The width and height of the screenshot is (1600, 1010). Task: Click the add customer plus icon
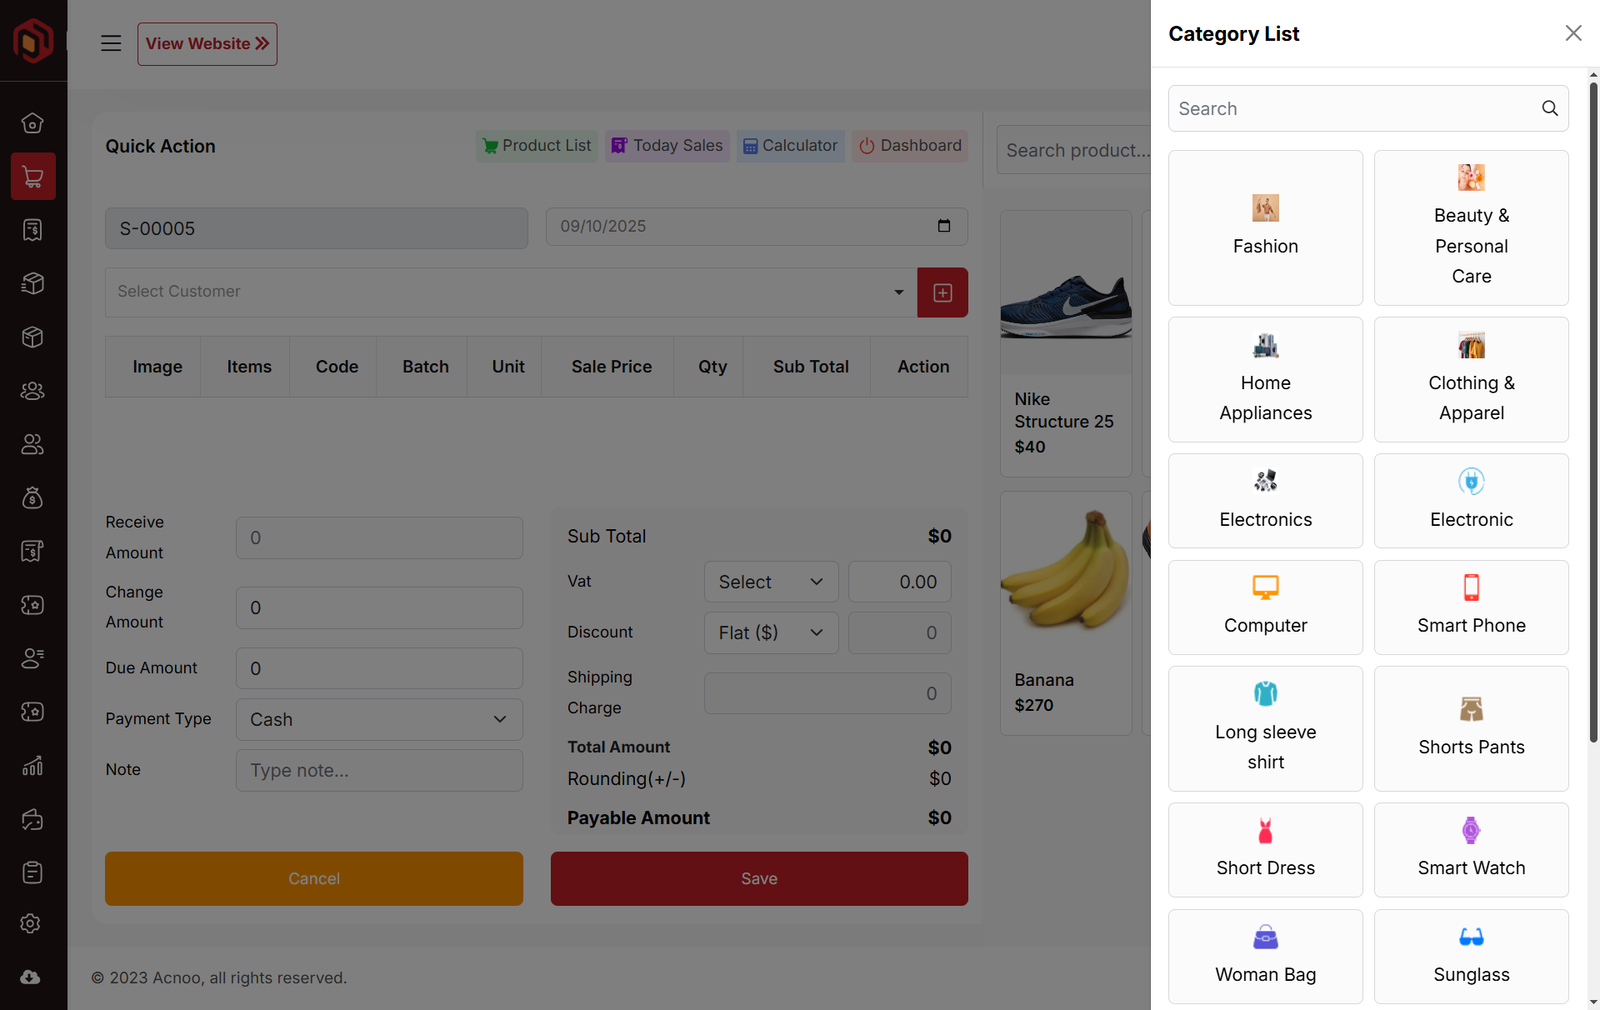click(942, 292)
